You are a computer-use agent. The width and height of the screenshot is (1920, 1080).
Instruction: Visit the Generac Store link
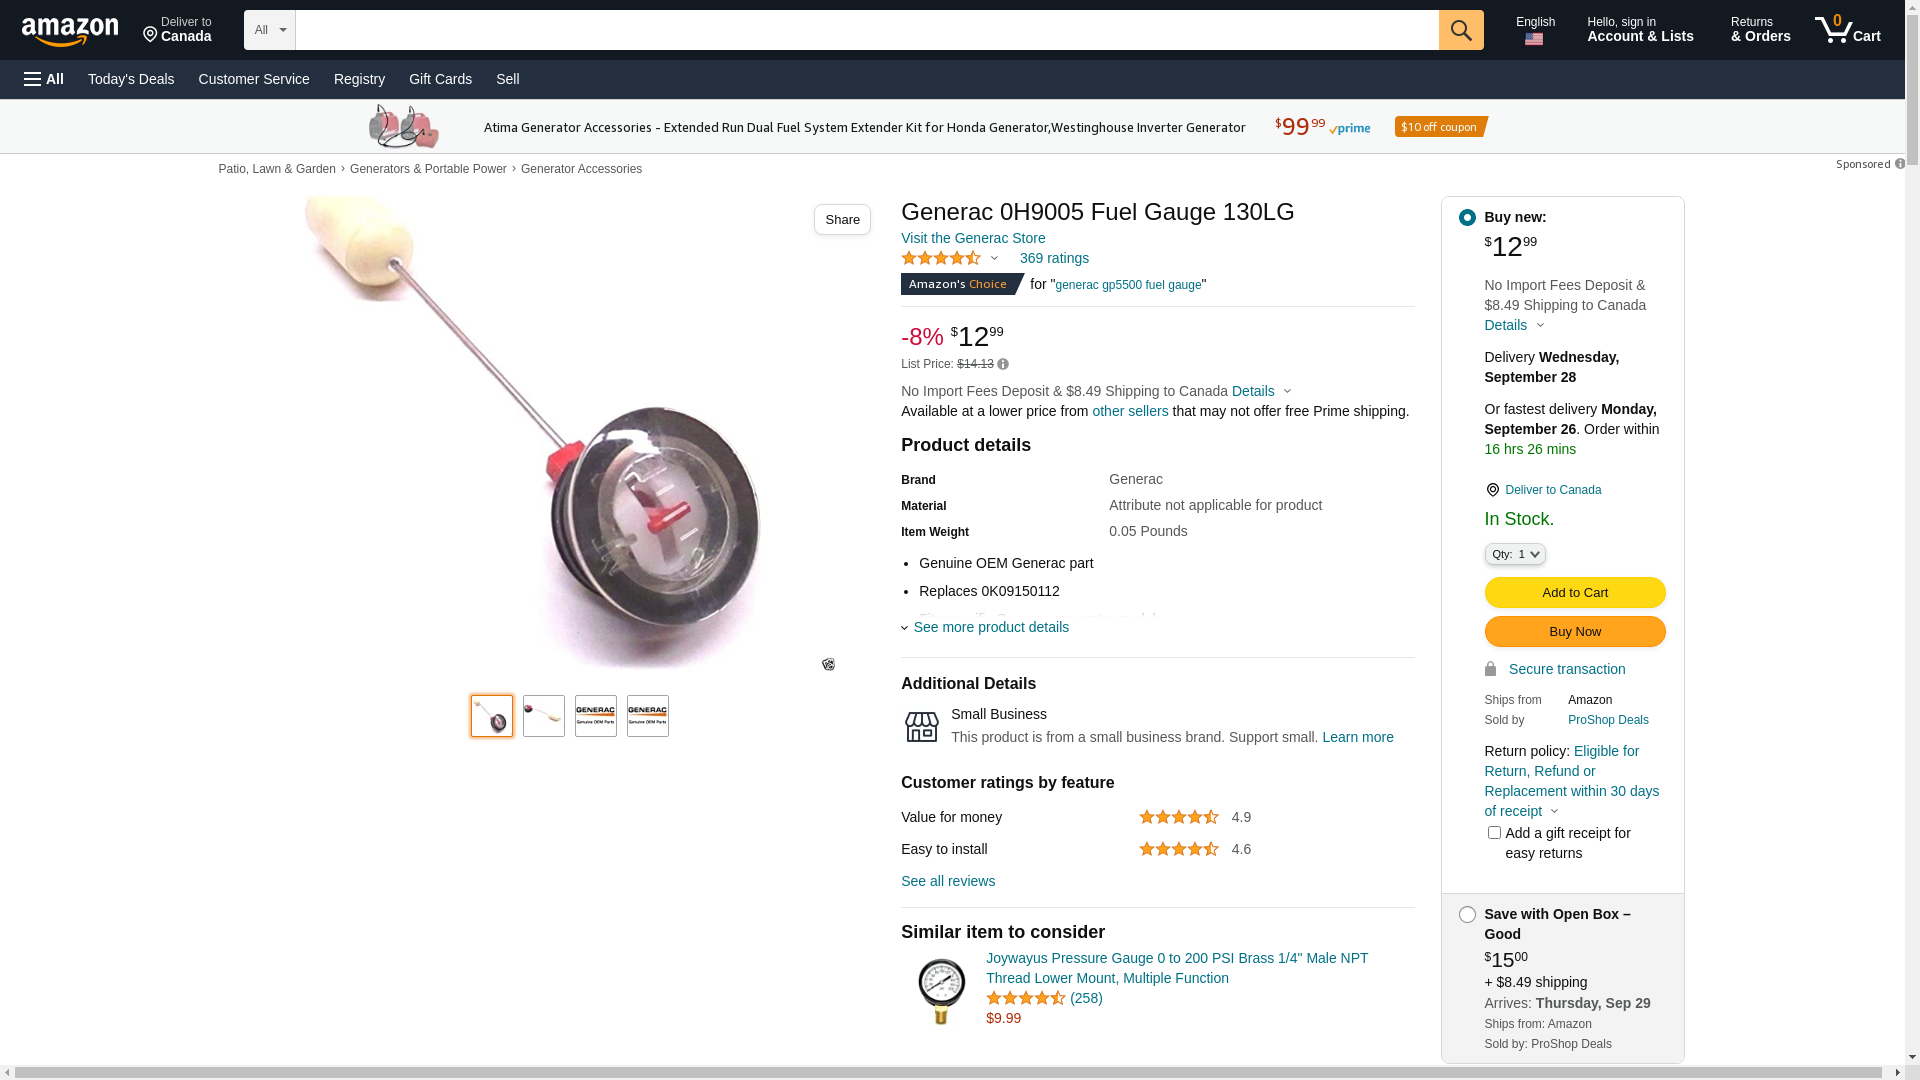(973, 239)
